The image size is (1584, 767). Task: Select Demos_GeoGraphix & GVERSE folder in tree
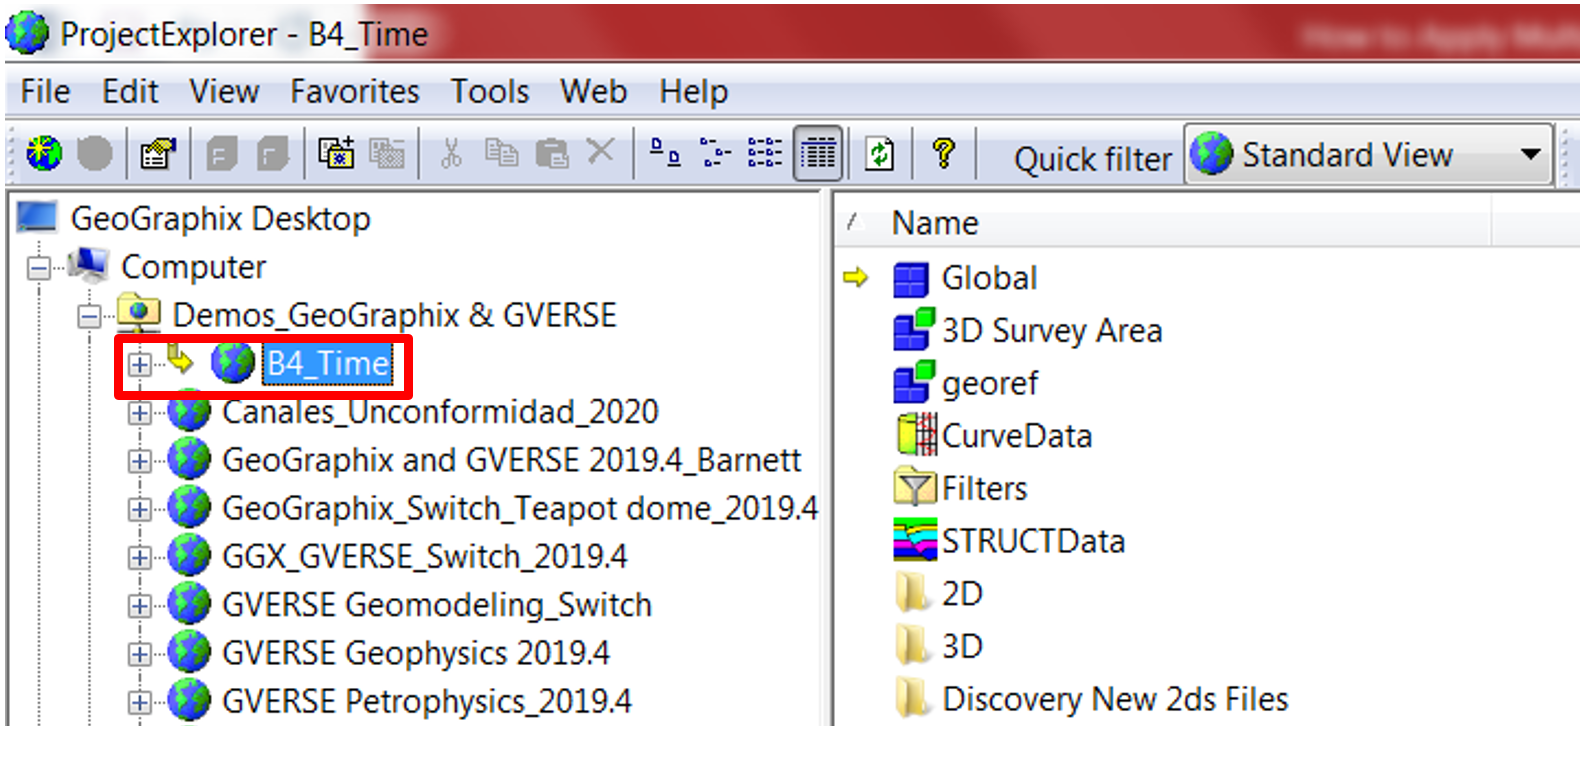(395, 315)
